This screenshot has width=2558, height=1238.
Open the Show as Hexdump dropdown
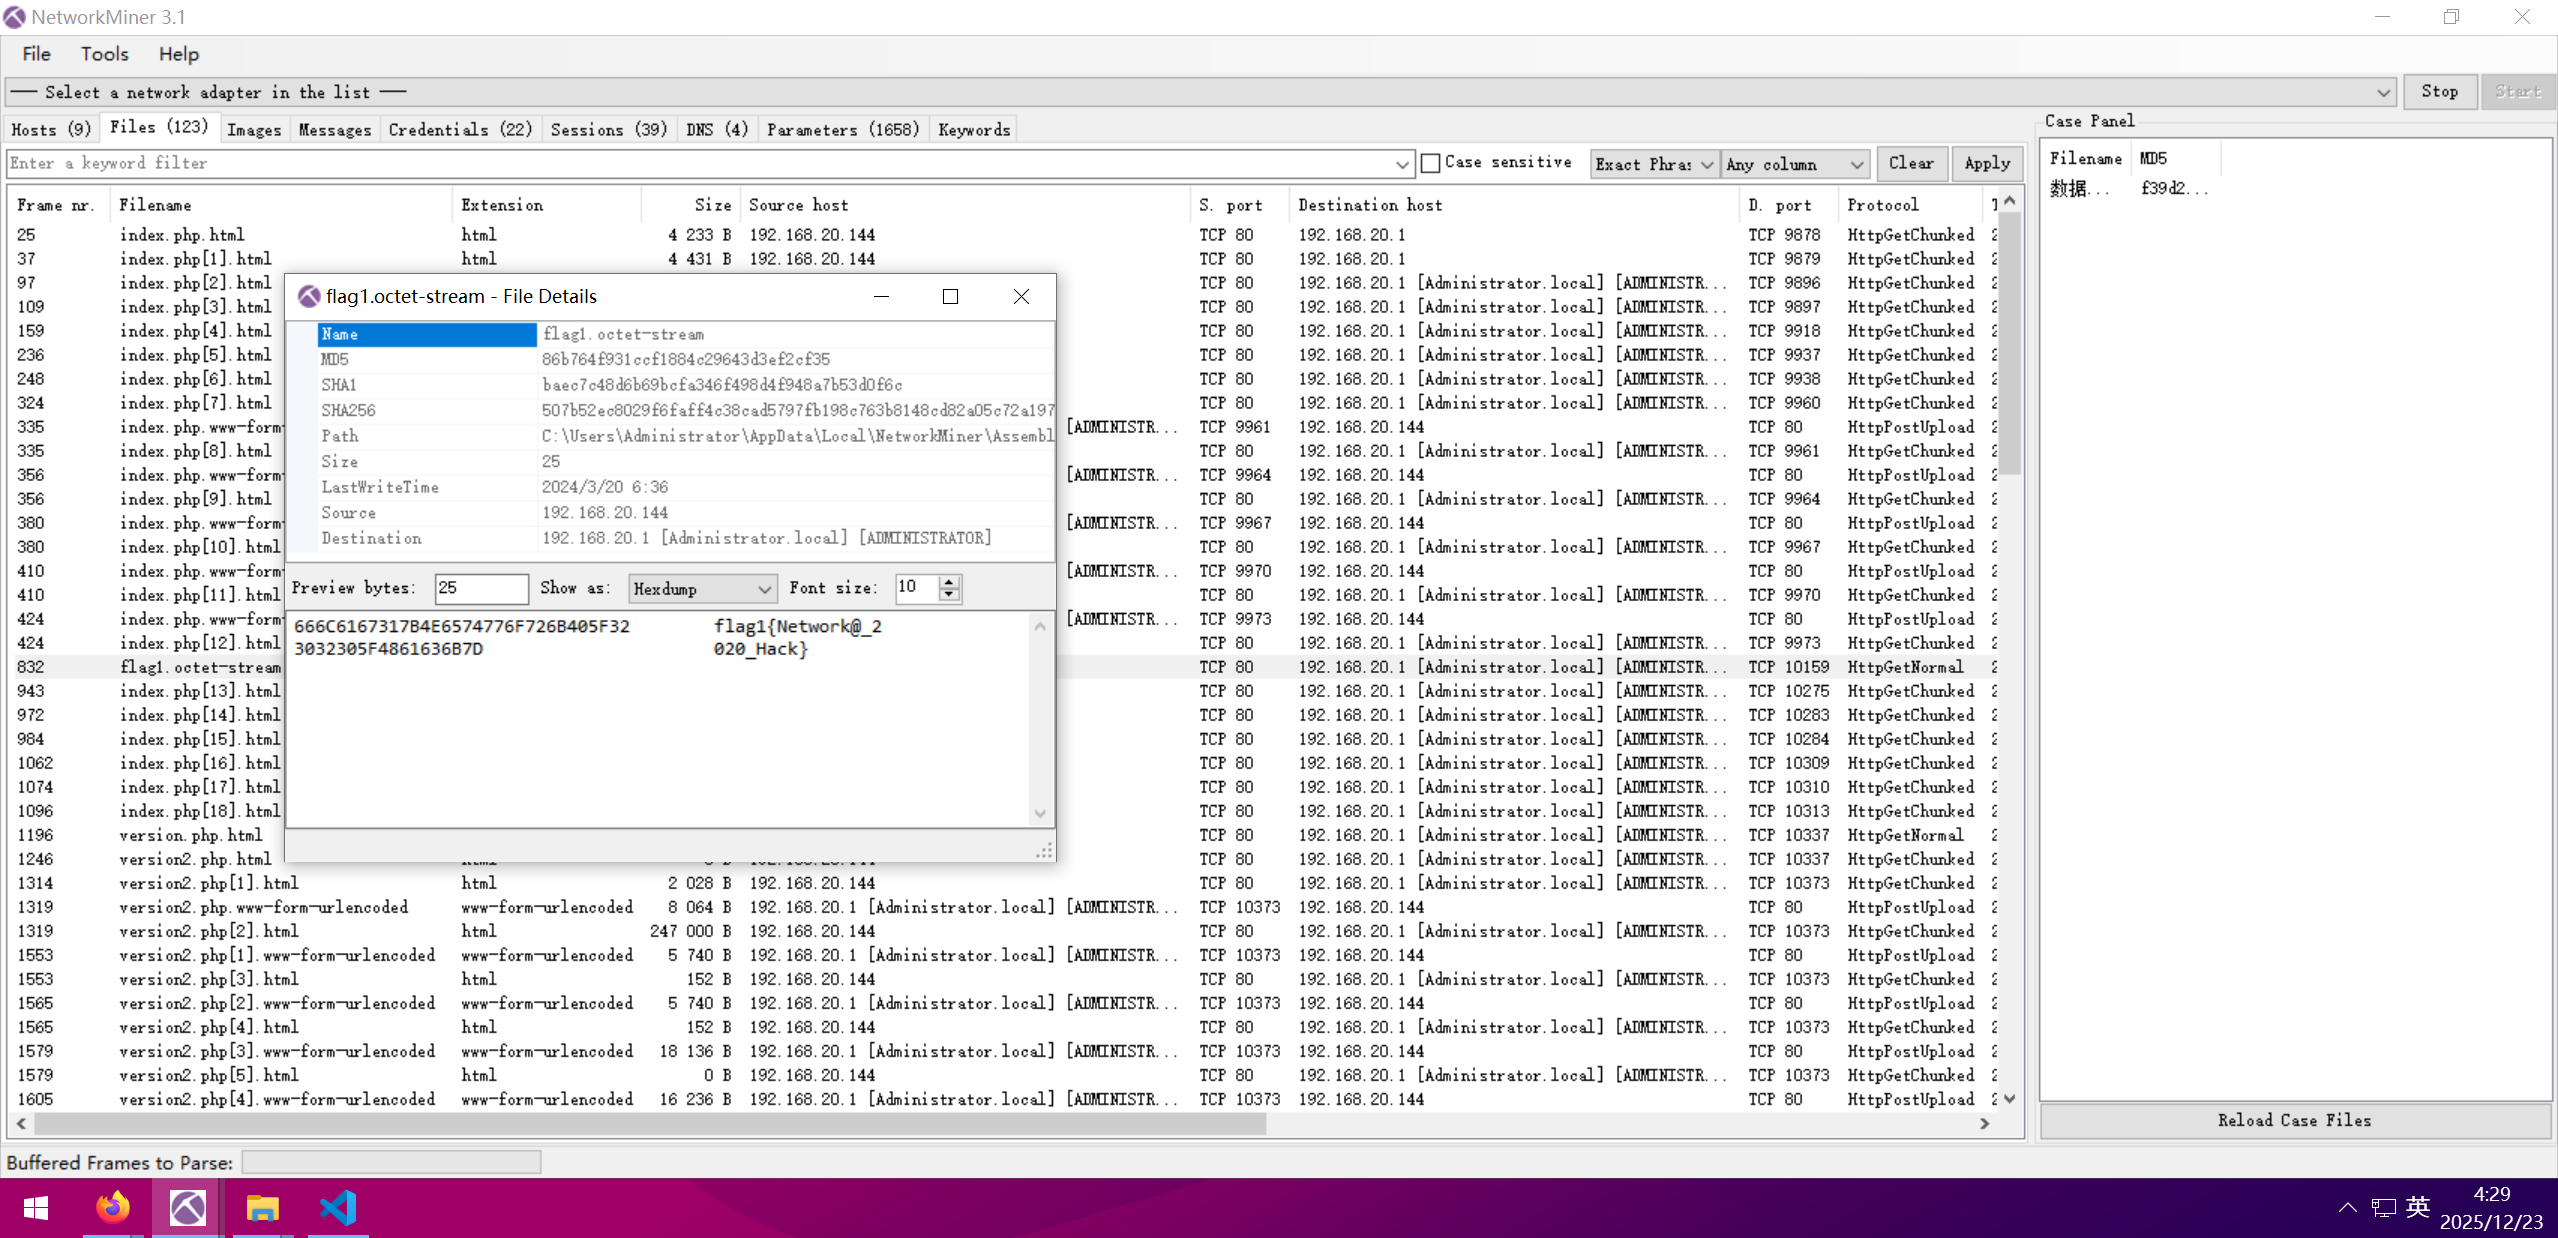click(702, 588)
